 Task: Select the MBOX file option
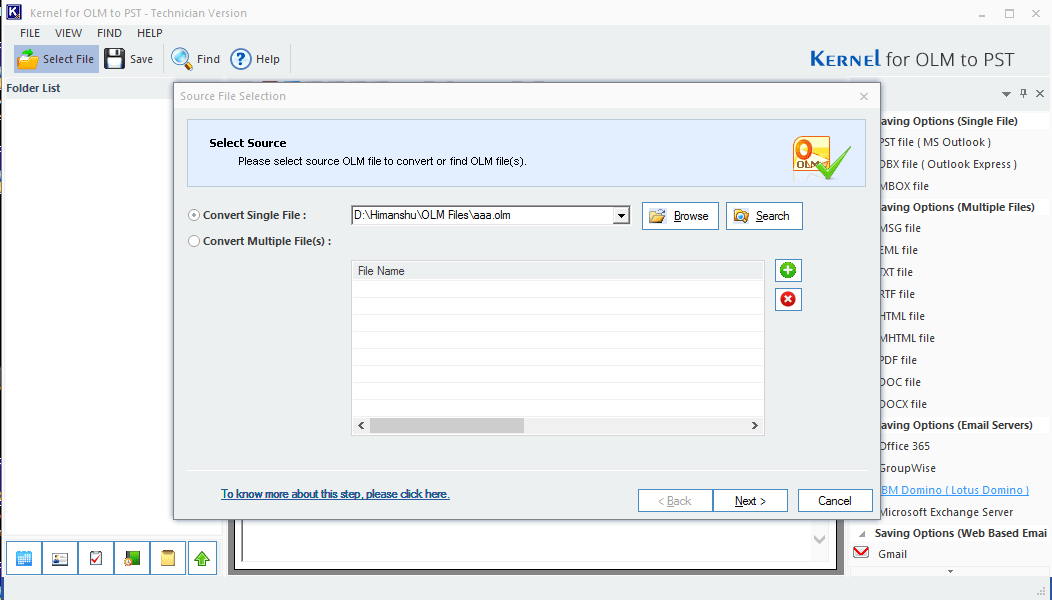(904, 186)
